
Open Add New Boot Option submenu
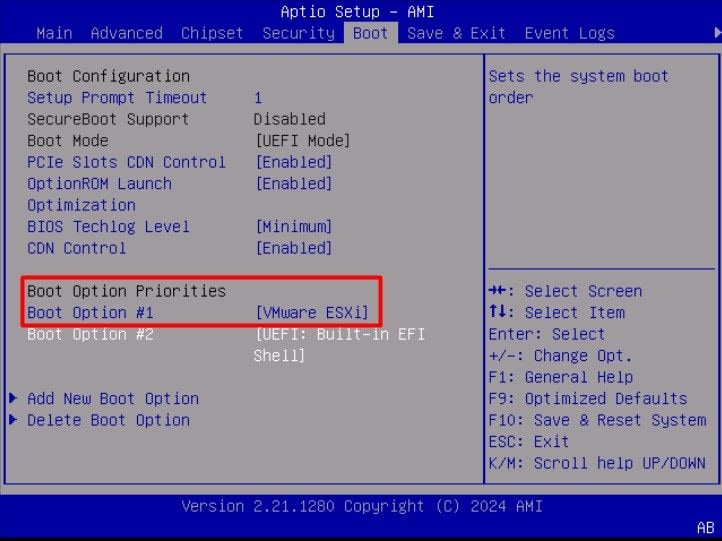pos(113,399)
